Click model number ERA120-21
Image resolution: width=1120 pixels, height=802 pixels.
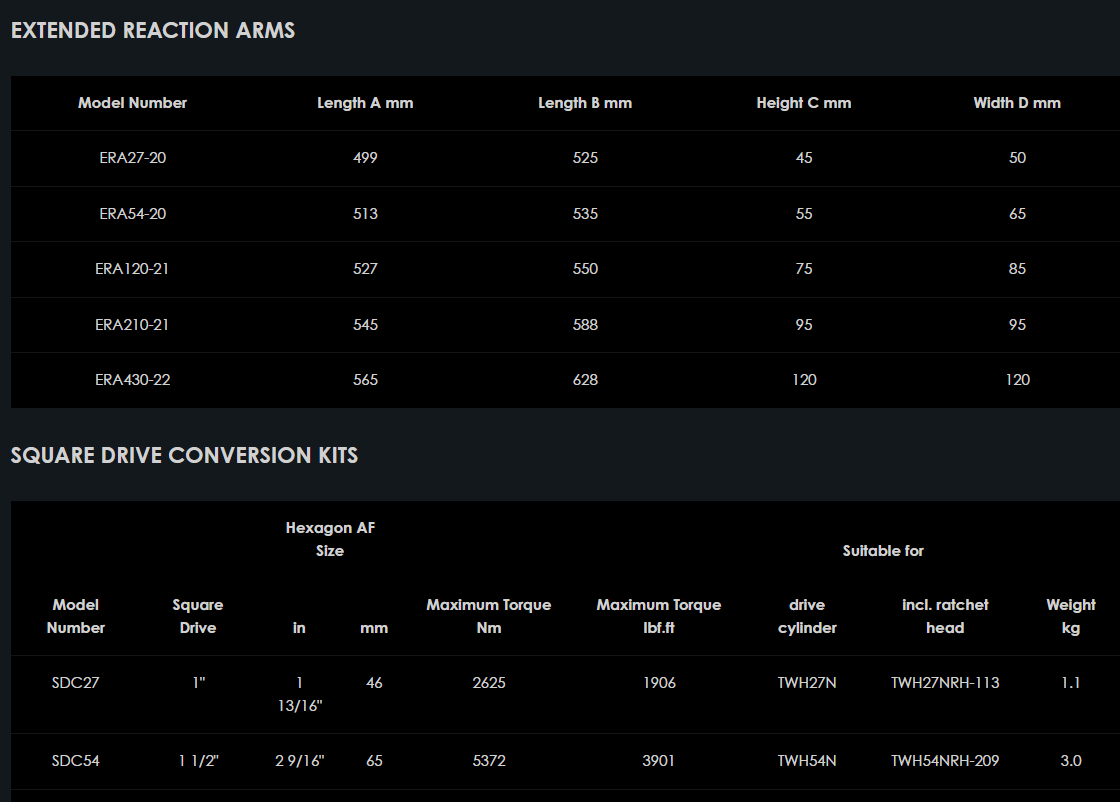click(132, 269)
